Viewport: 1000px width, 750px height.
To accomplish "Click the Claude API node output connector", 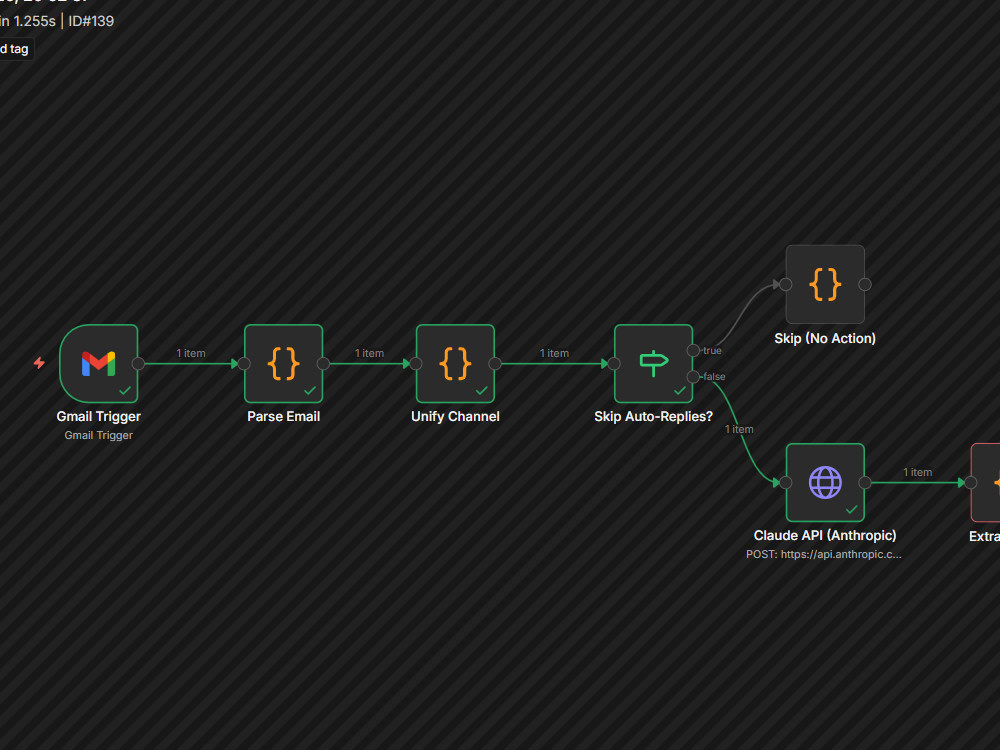I will pyautogui.click(x=865, y=483).
